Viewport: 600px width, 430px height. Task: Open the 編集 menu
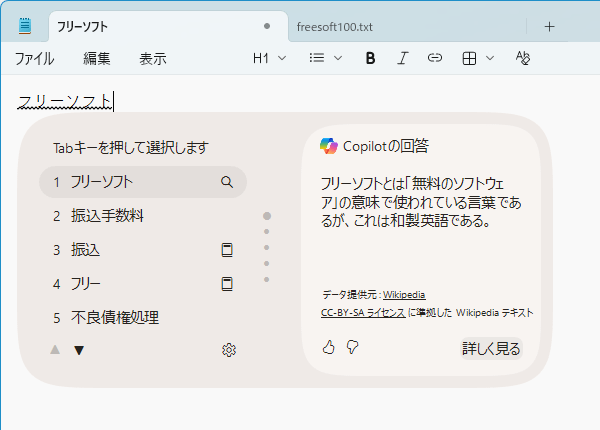97,59
